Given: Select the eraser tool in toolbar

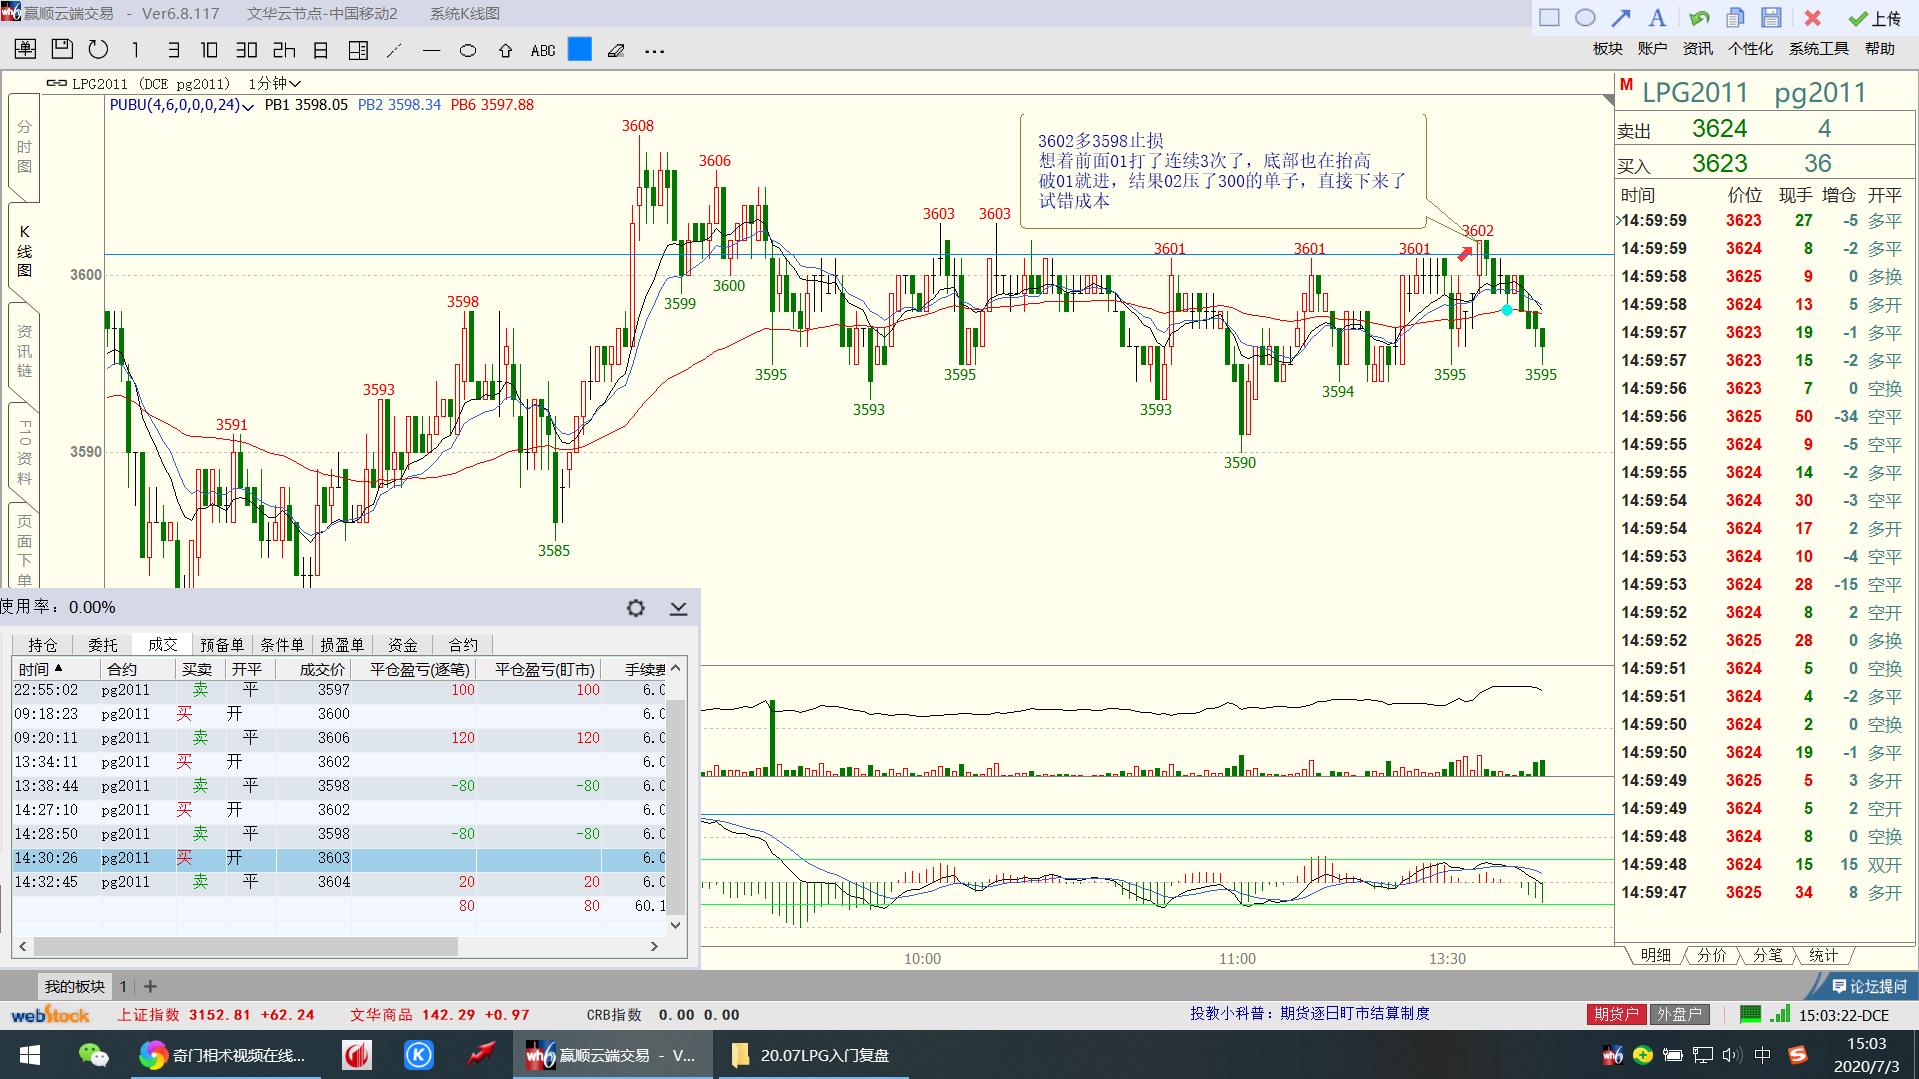Looking at the screenshot, I should 617,50.
